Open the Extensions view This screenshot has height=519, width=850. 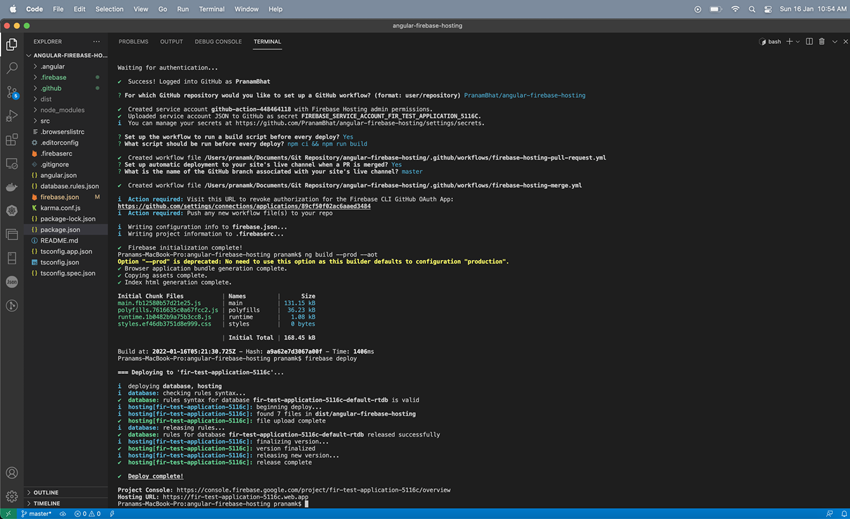click(x=12, y=140)
